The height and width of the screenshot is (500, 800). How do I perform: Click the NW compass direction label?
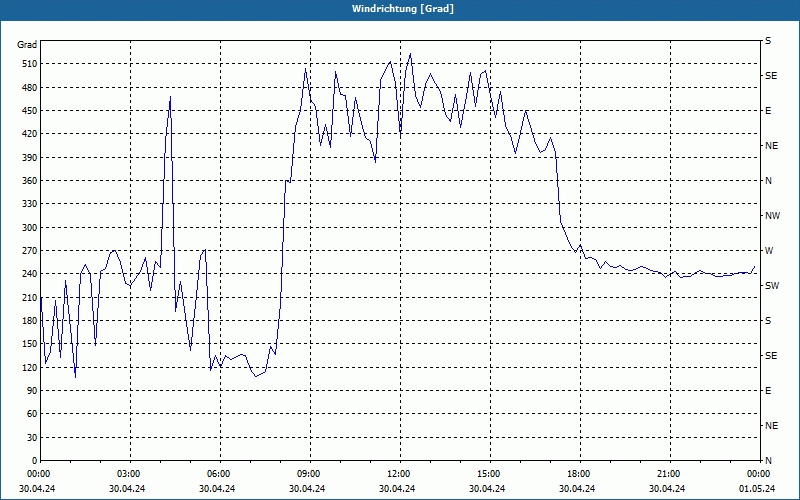click(x=772, y=216)
